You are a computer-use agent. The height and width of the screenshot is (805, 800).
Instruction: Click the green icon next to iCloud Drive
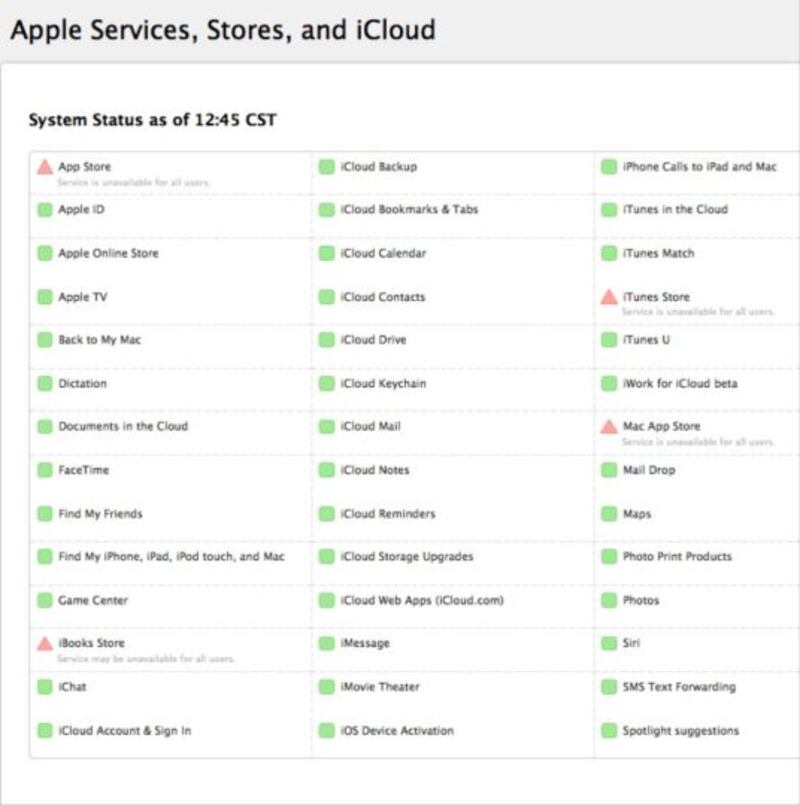[327, 340]
